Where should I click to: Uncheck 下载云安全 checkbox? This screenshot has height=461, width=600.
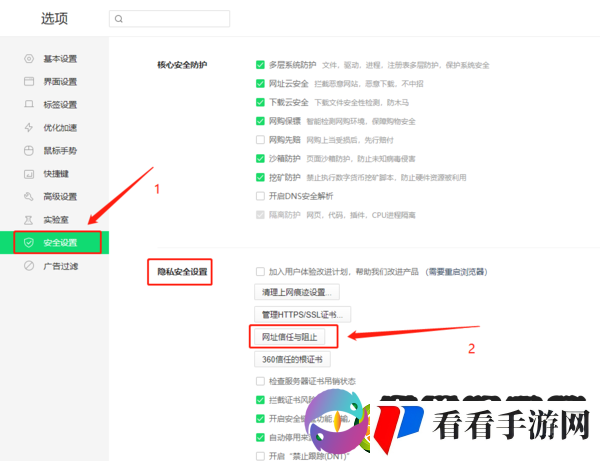[x=260, y=102]
